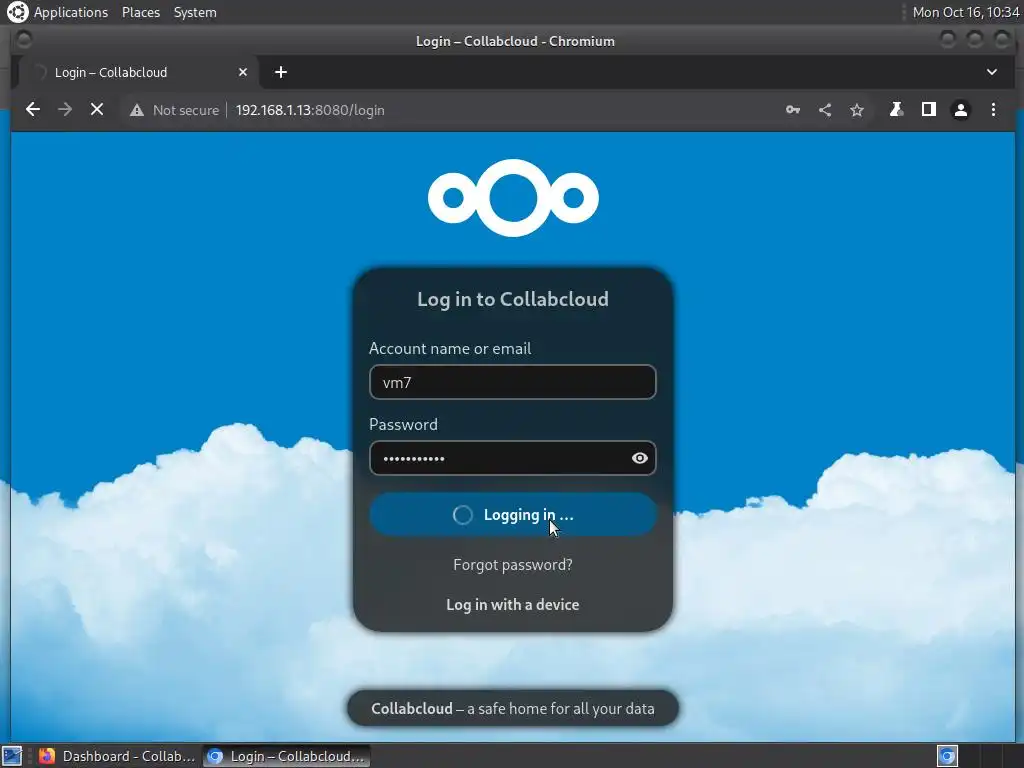The image size is (1024, 768).
Task: Click the window menu button in title bar
Action: [24, 40]
